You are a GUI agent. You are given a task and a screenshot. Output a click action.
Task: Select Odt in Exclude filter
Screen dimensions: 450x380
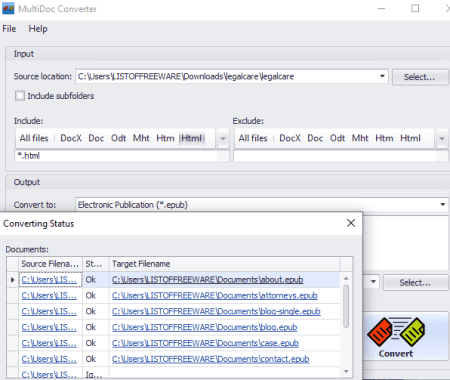(x=337, y=138)
